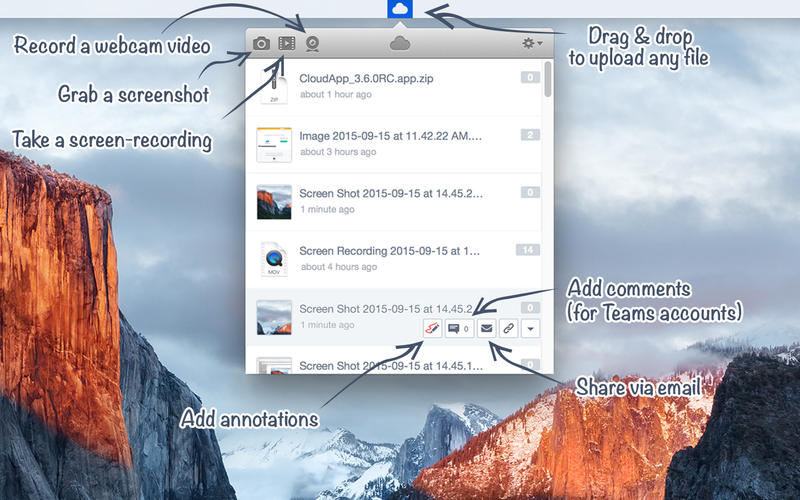The image size is (800, 500).
Task: Copy link using the chain link icon
Action: point(509,328)
